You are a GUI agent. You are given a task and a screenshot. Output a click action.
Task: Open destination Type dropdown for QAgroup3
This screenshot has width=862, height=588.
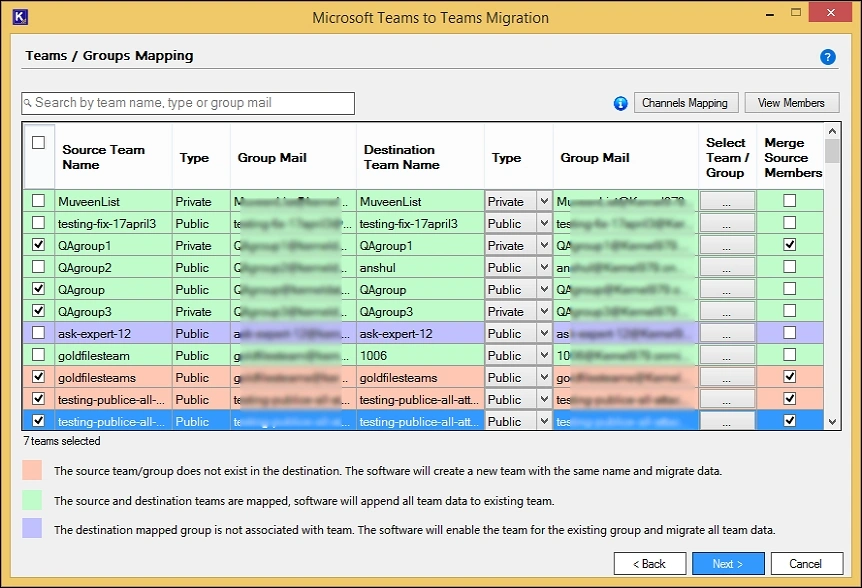point(544,311)
